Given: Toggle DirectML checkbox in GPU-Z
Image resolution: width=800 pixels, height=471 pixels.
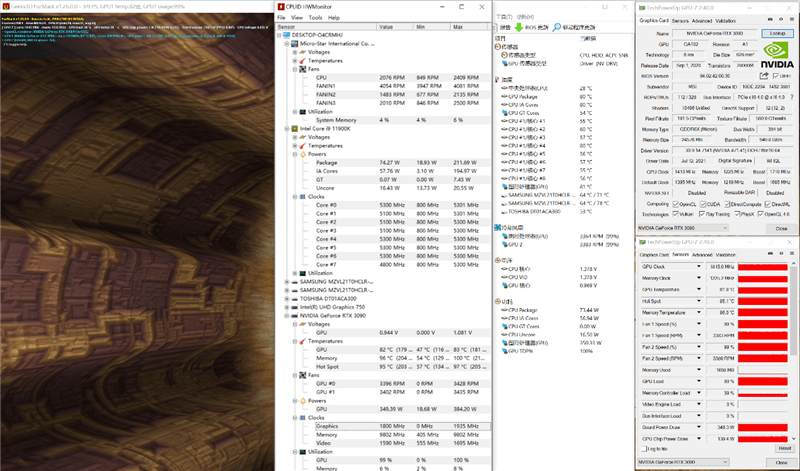Looking at the screenshot, I should point(767,204).
